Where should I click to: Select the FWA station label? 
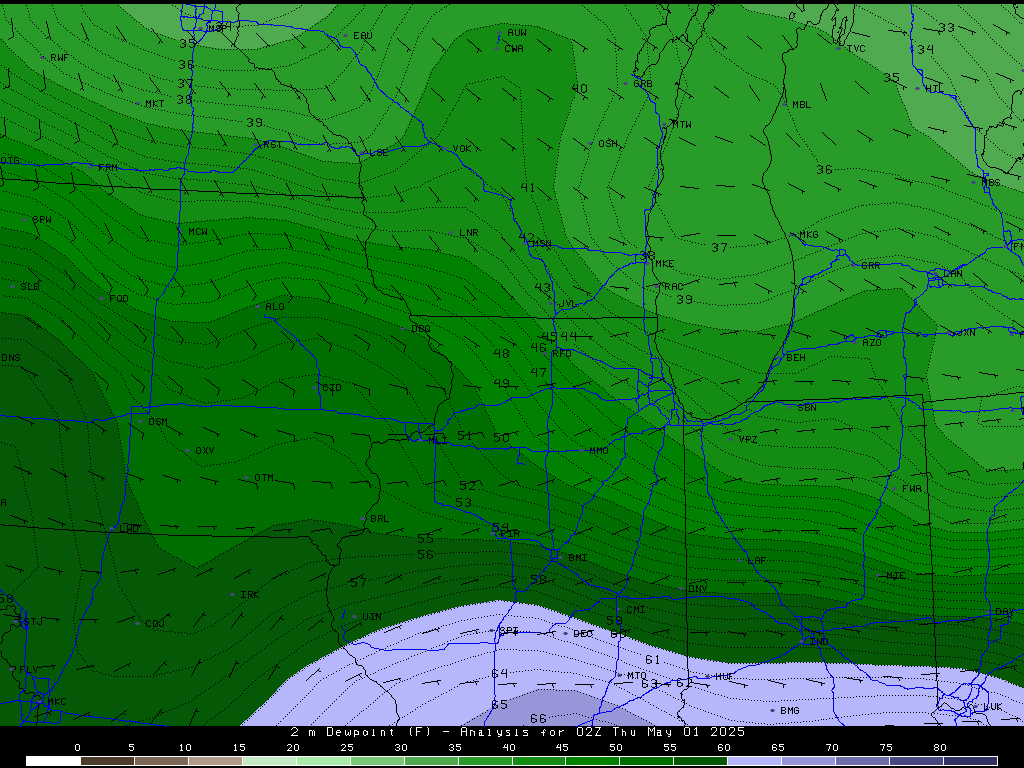[x=912, y=488]
